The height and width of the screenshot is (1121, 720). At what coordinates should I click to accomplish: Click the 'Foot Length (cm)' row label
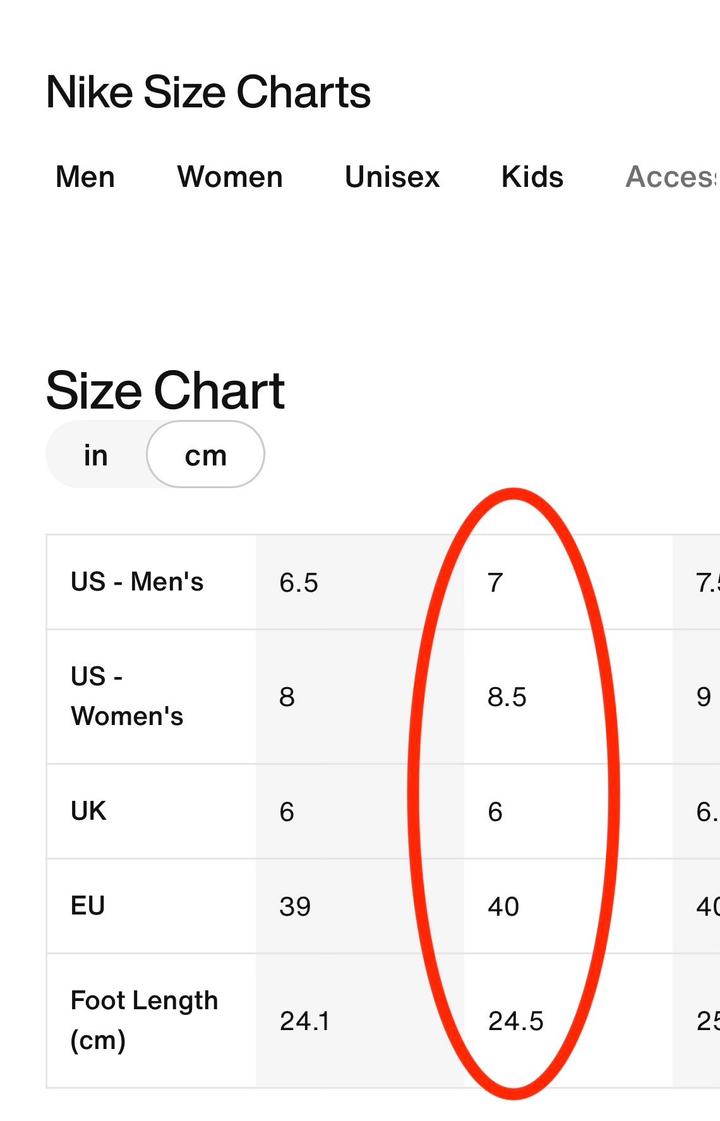click(144, 1020)
